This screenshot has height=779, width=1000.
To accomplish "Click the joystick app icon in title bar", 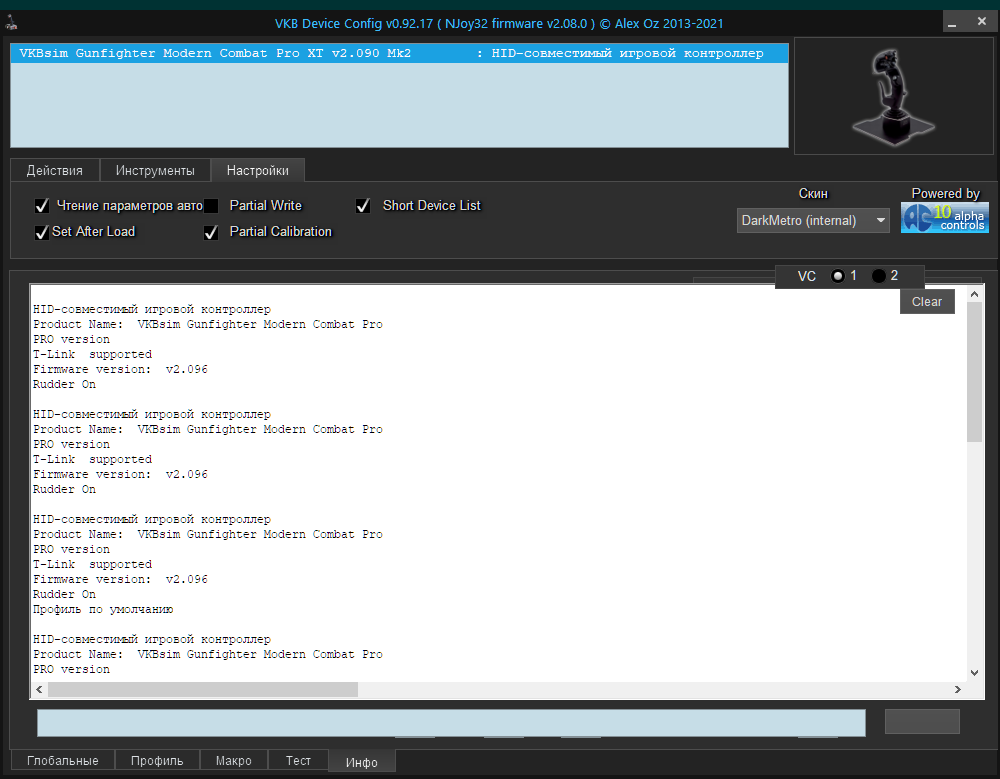I will click(11, 23).
